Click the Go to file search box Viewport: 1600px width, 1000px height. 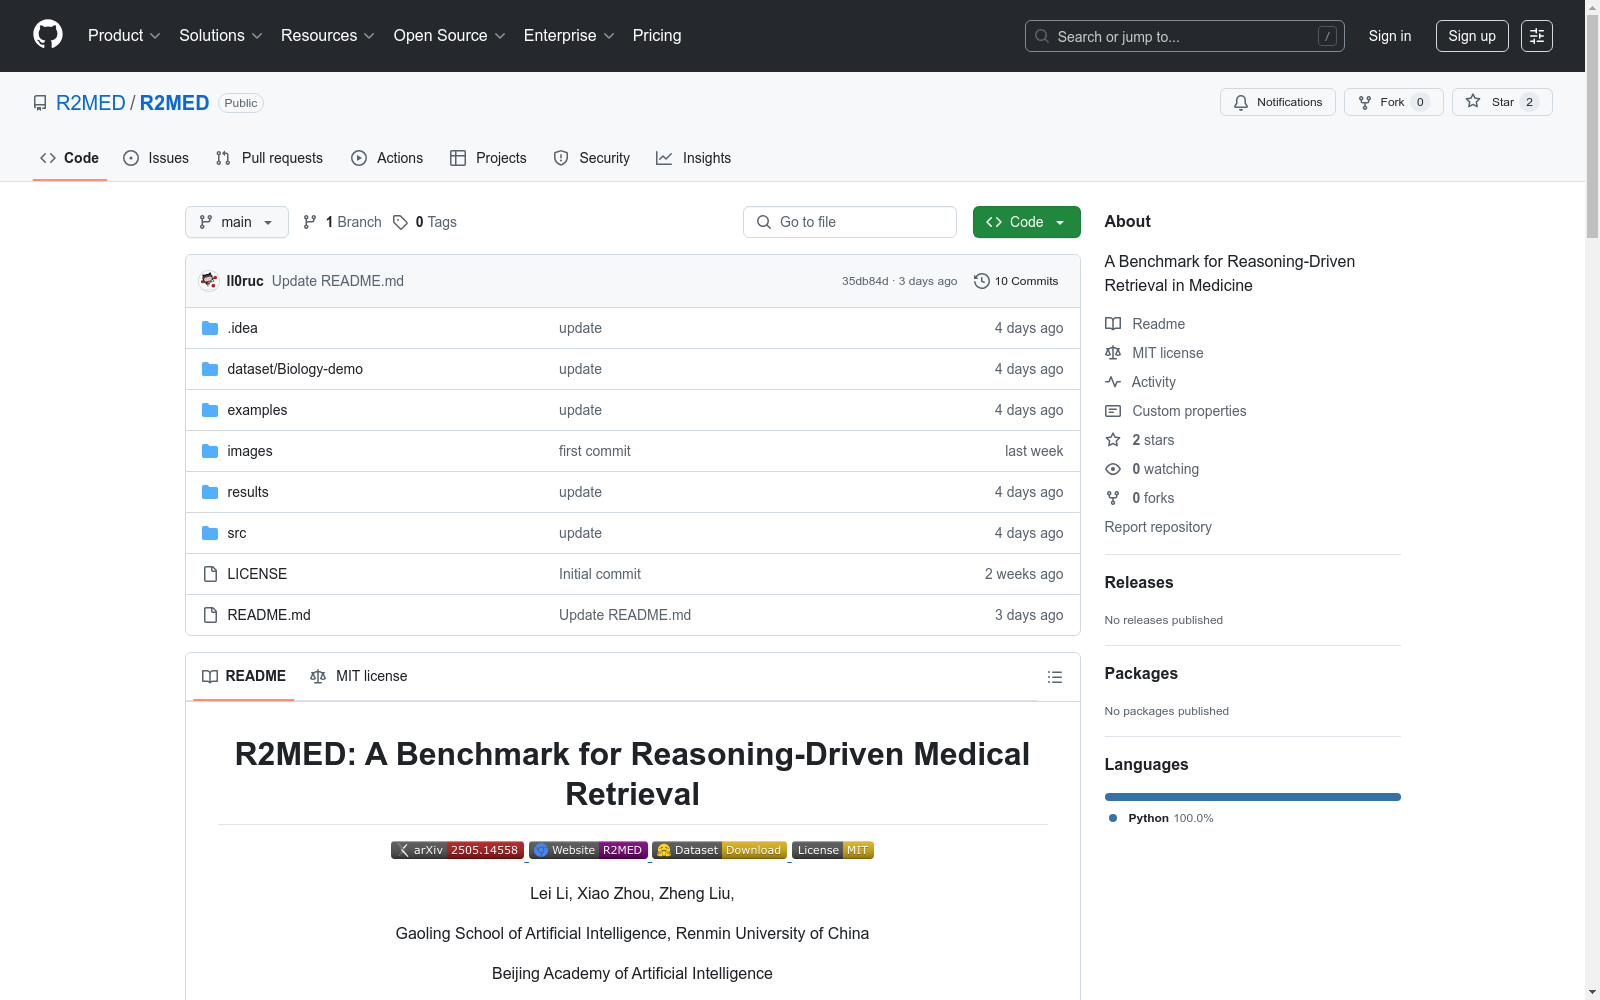(x=850, y=222)
